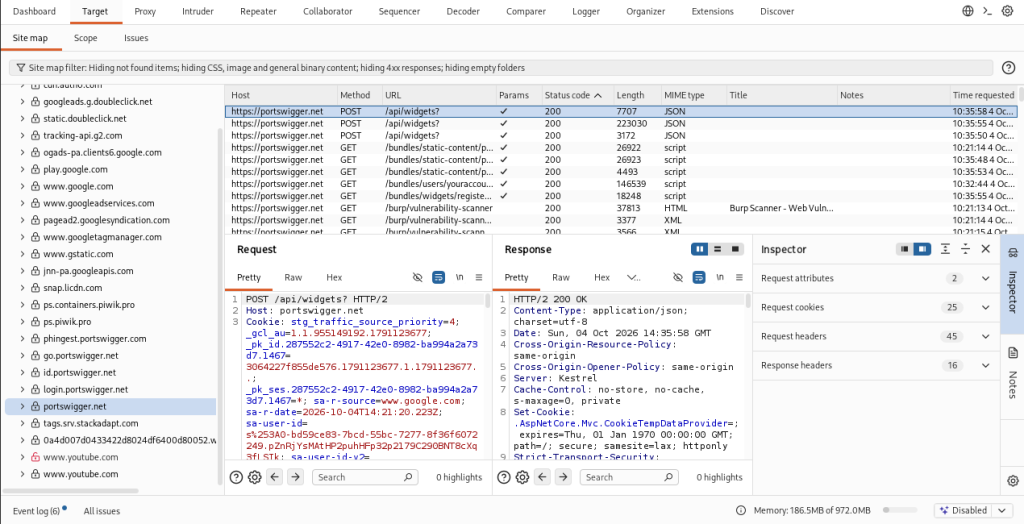Screen dimensions: 1024x524
Task: Open the Event log (6) link
Action: click(x=37, y=511)
